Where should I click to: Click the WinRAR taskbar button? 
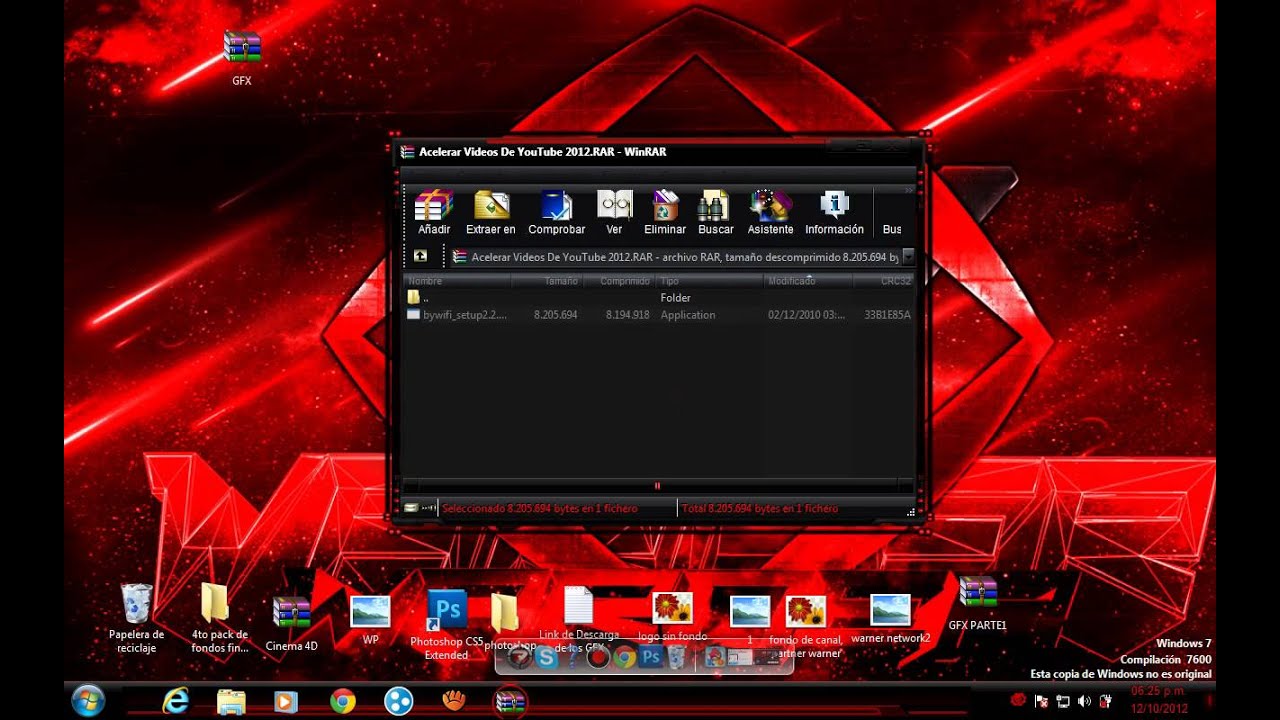click(x=510, y=702)
